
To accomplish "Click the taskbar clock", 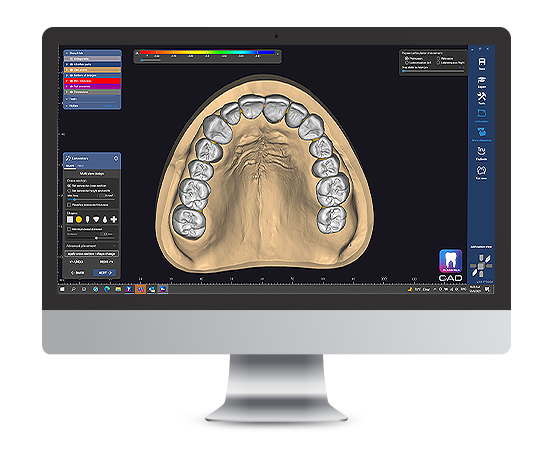I will (x=475, y=289).
